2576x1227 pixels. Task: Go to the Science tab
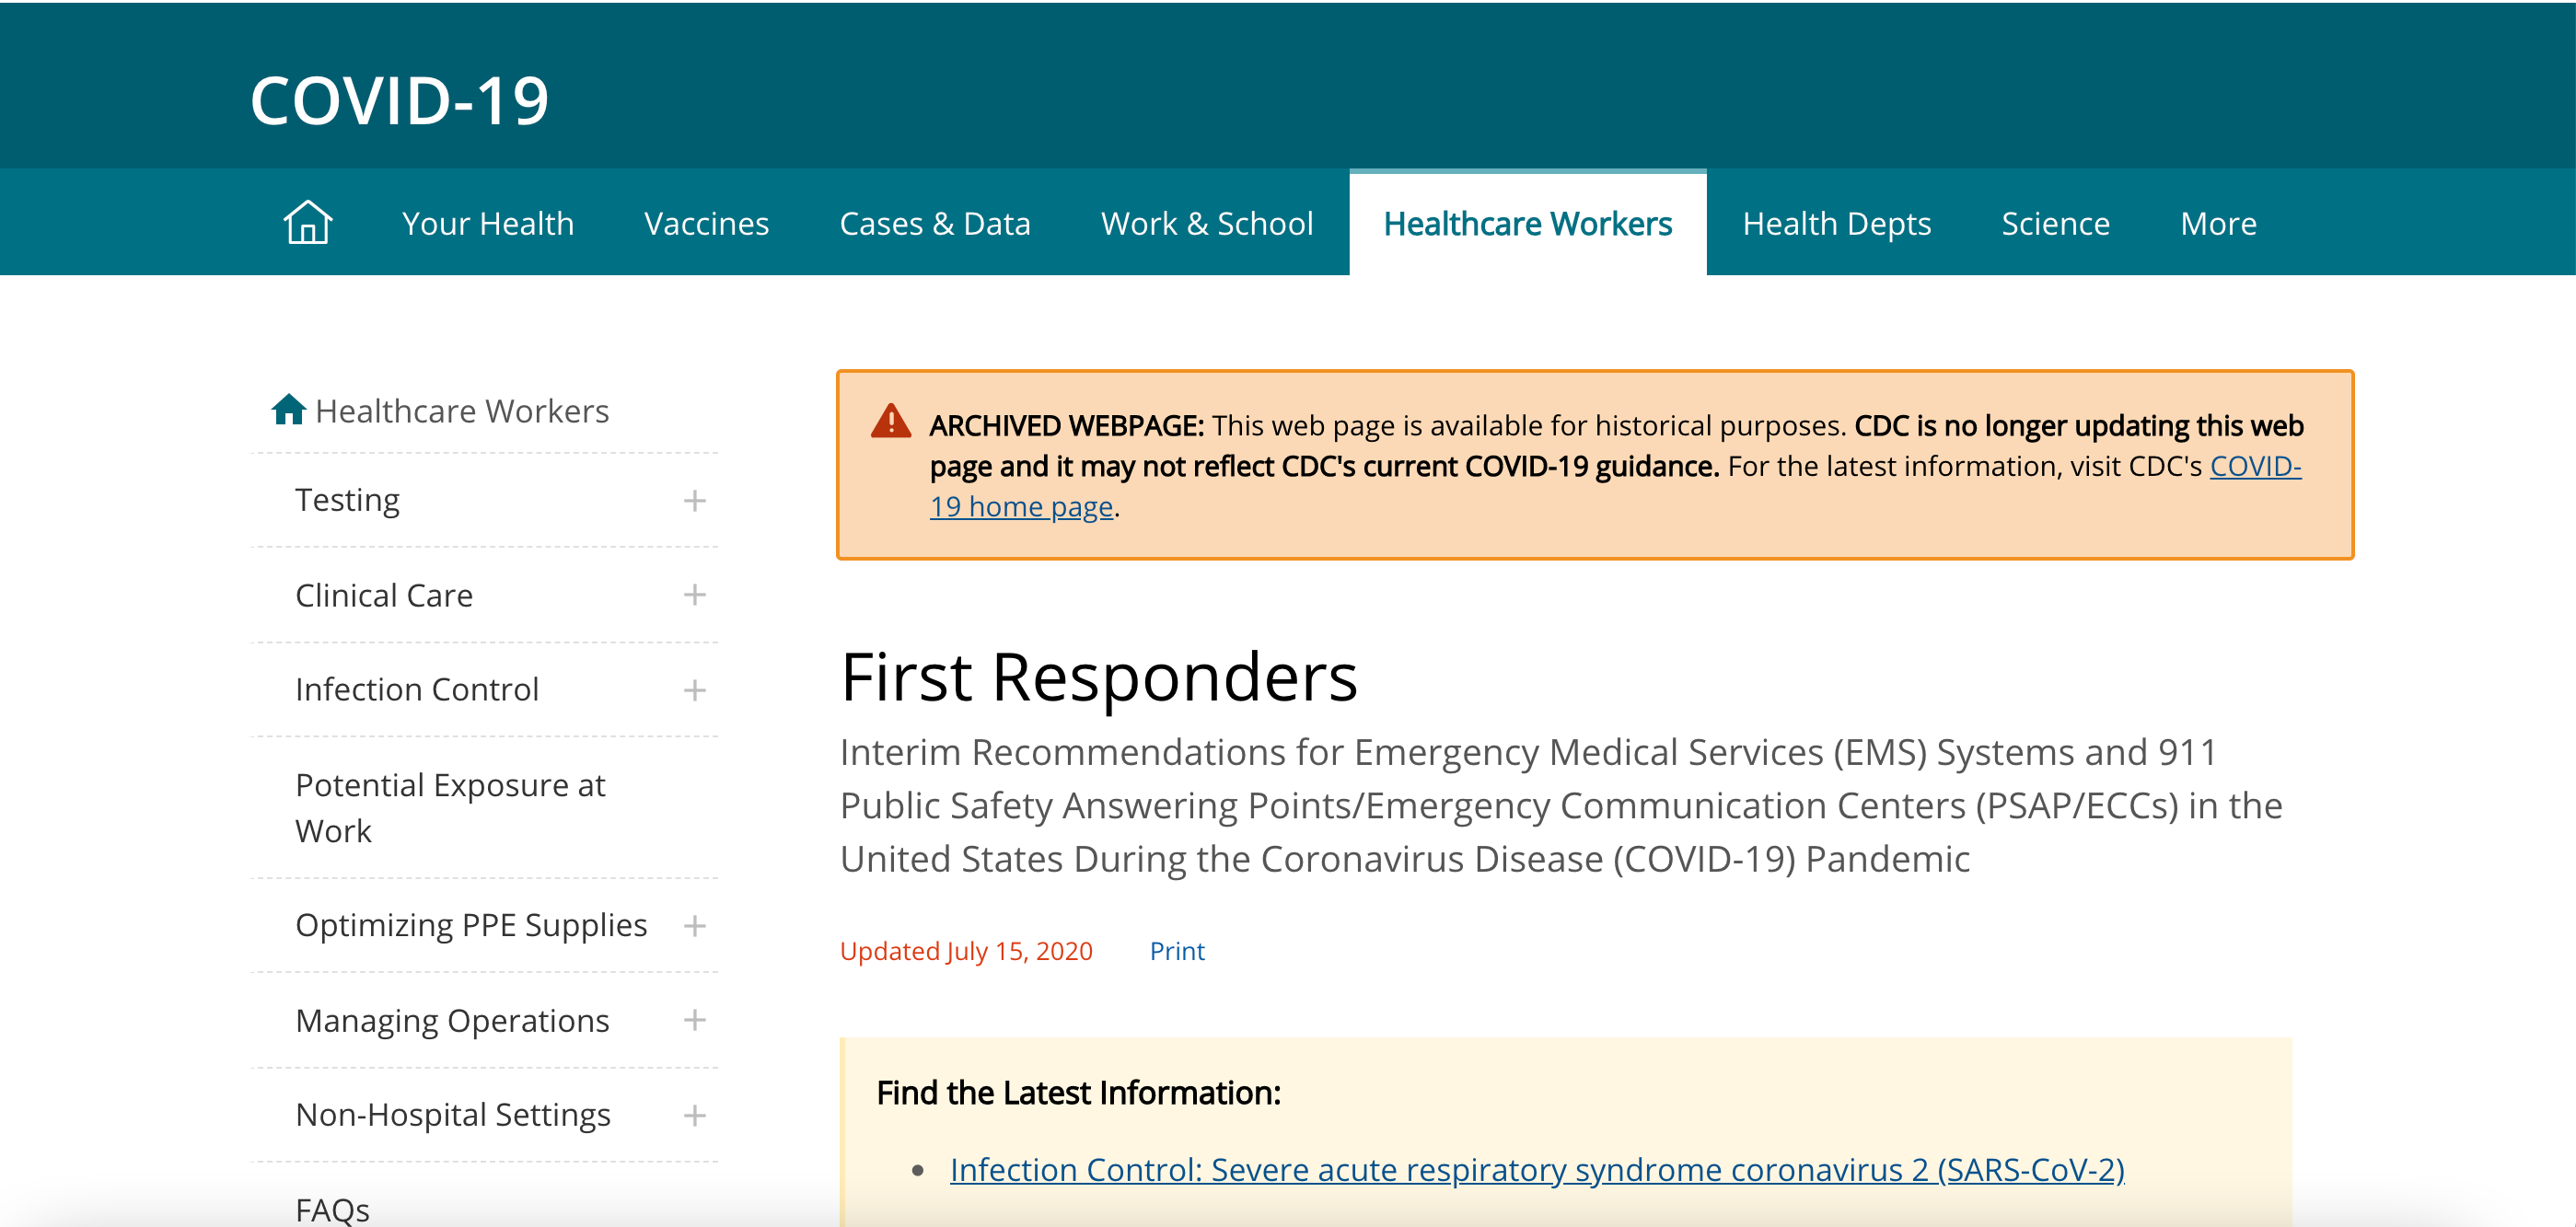coord(2055,223)
